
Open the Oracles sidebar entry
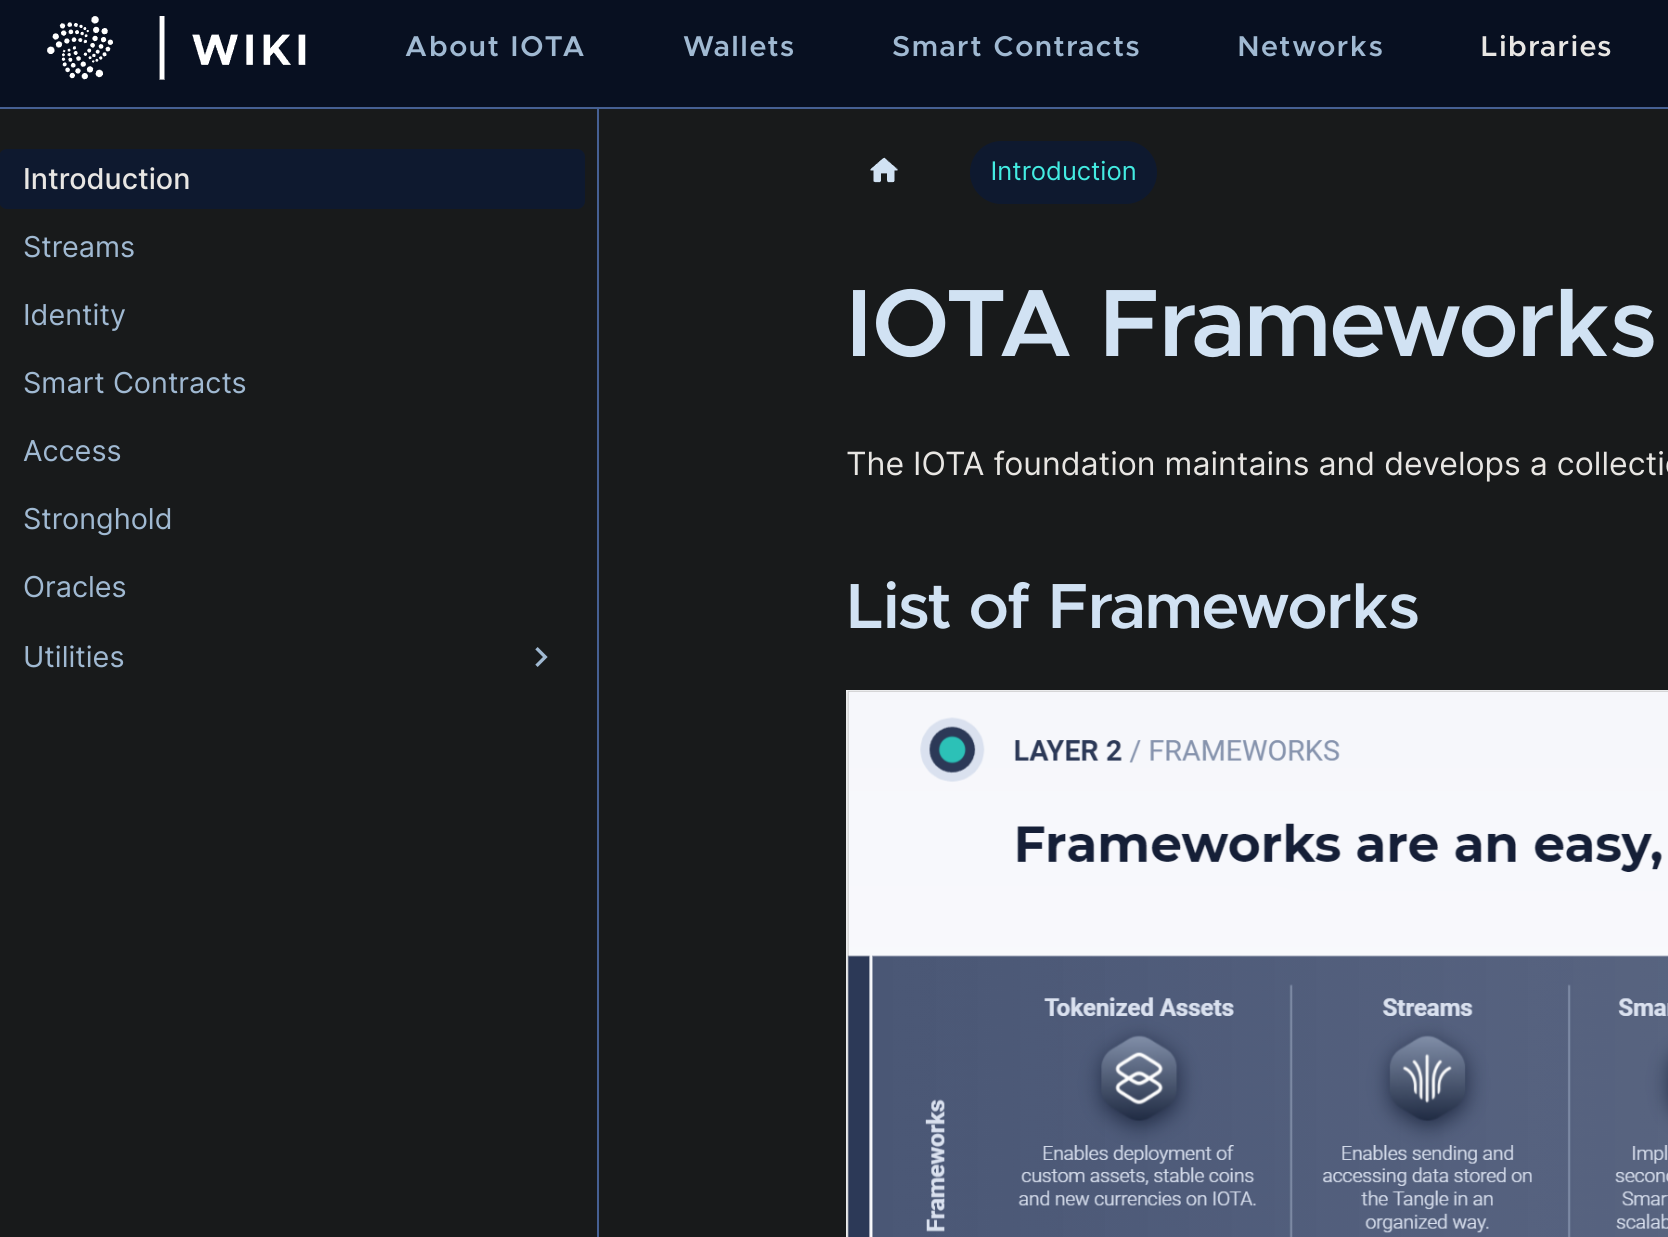pyautogui.click(x=74, y=587)
